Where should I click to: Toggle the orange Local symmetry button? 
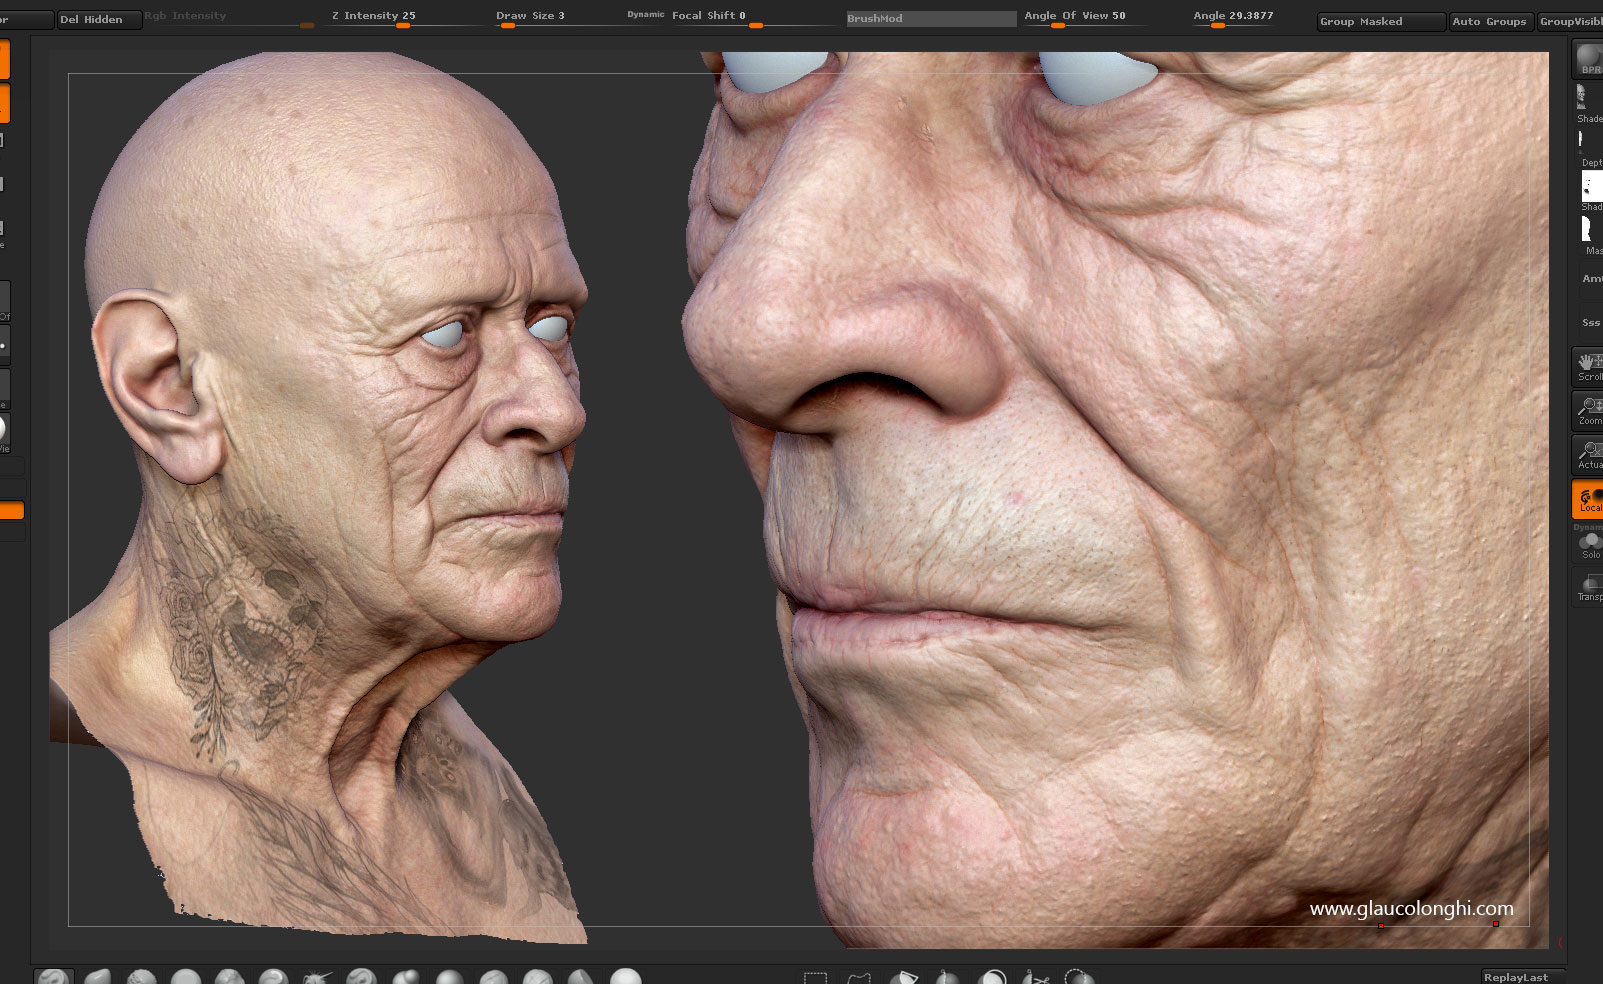point(1588,499)
